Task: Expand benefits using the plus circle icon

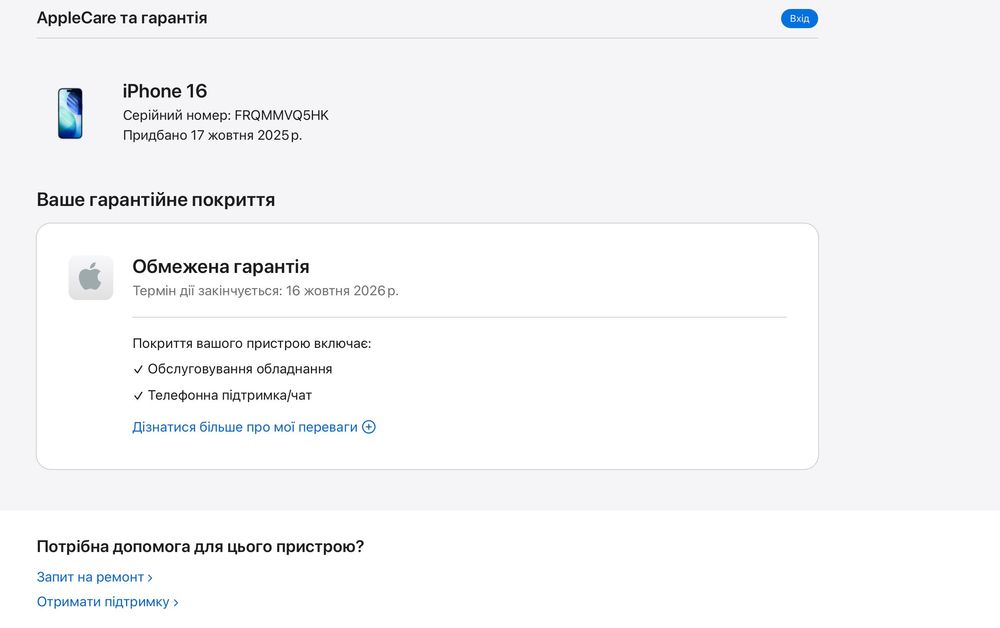Action: coord(369,427)
